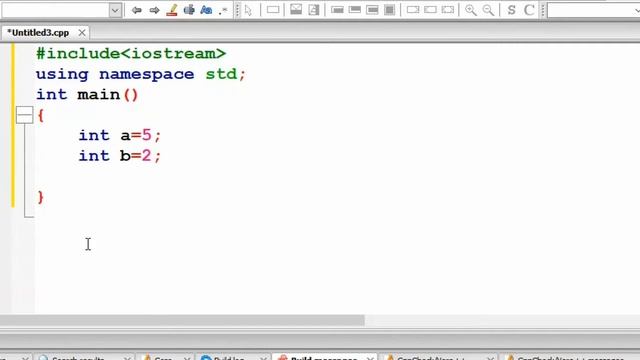
Task: Click the diagram tool with diagonal lines icon
Action: [296, 10]
